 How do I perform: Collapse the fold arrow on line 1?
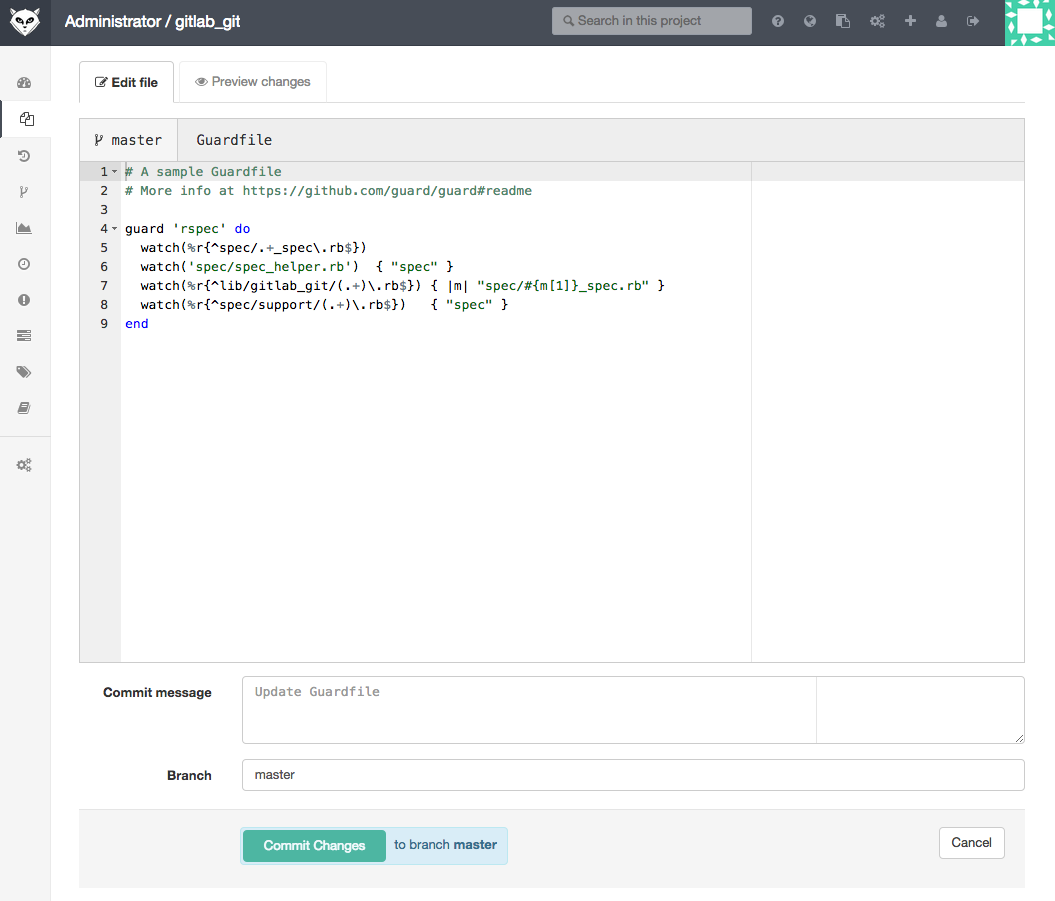[114, 172]
